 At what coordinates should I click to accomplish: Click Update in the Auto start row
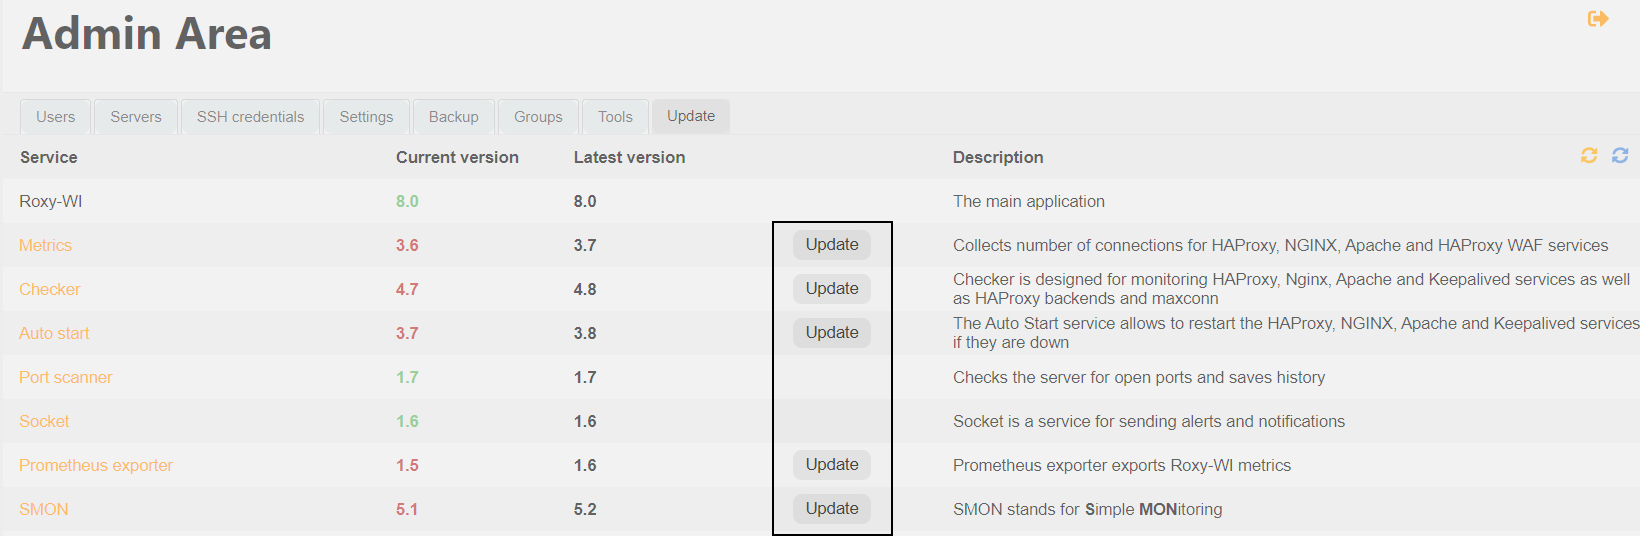coord(832,333)
